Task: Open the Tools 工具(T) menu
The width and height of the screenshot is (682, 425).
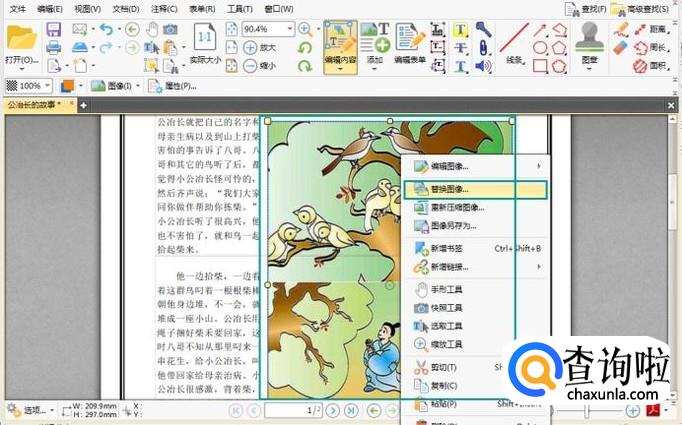Action: click(240, 9)
